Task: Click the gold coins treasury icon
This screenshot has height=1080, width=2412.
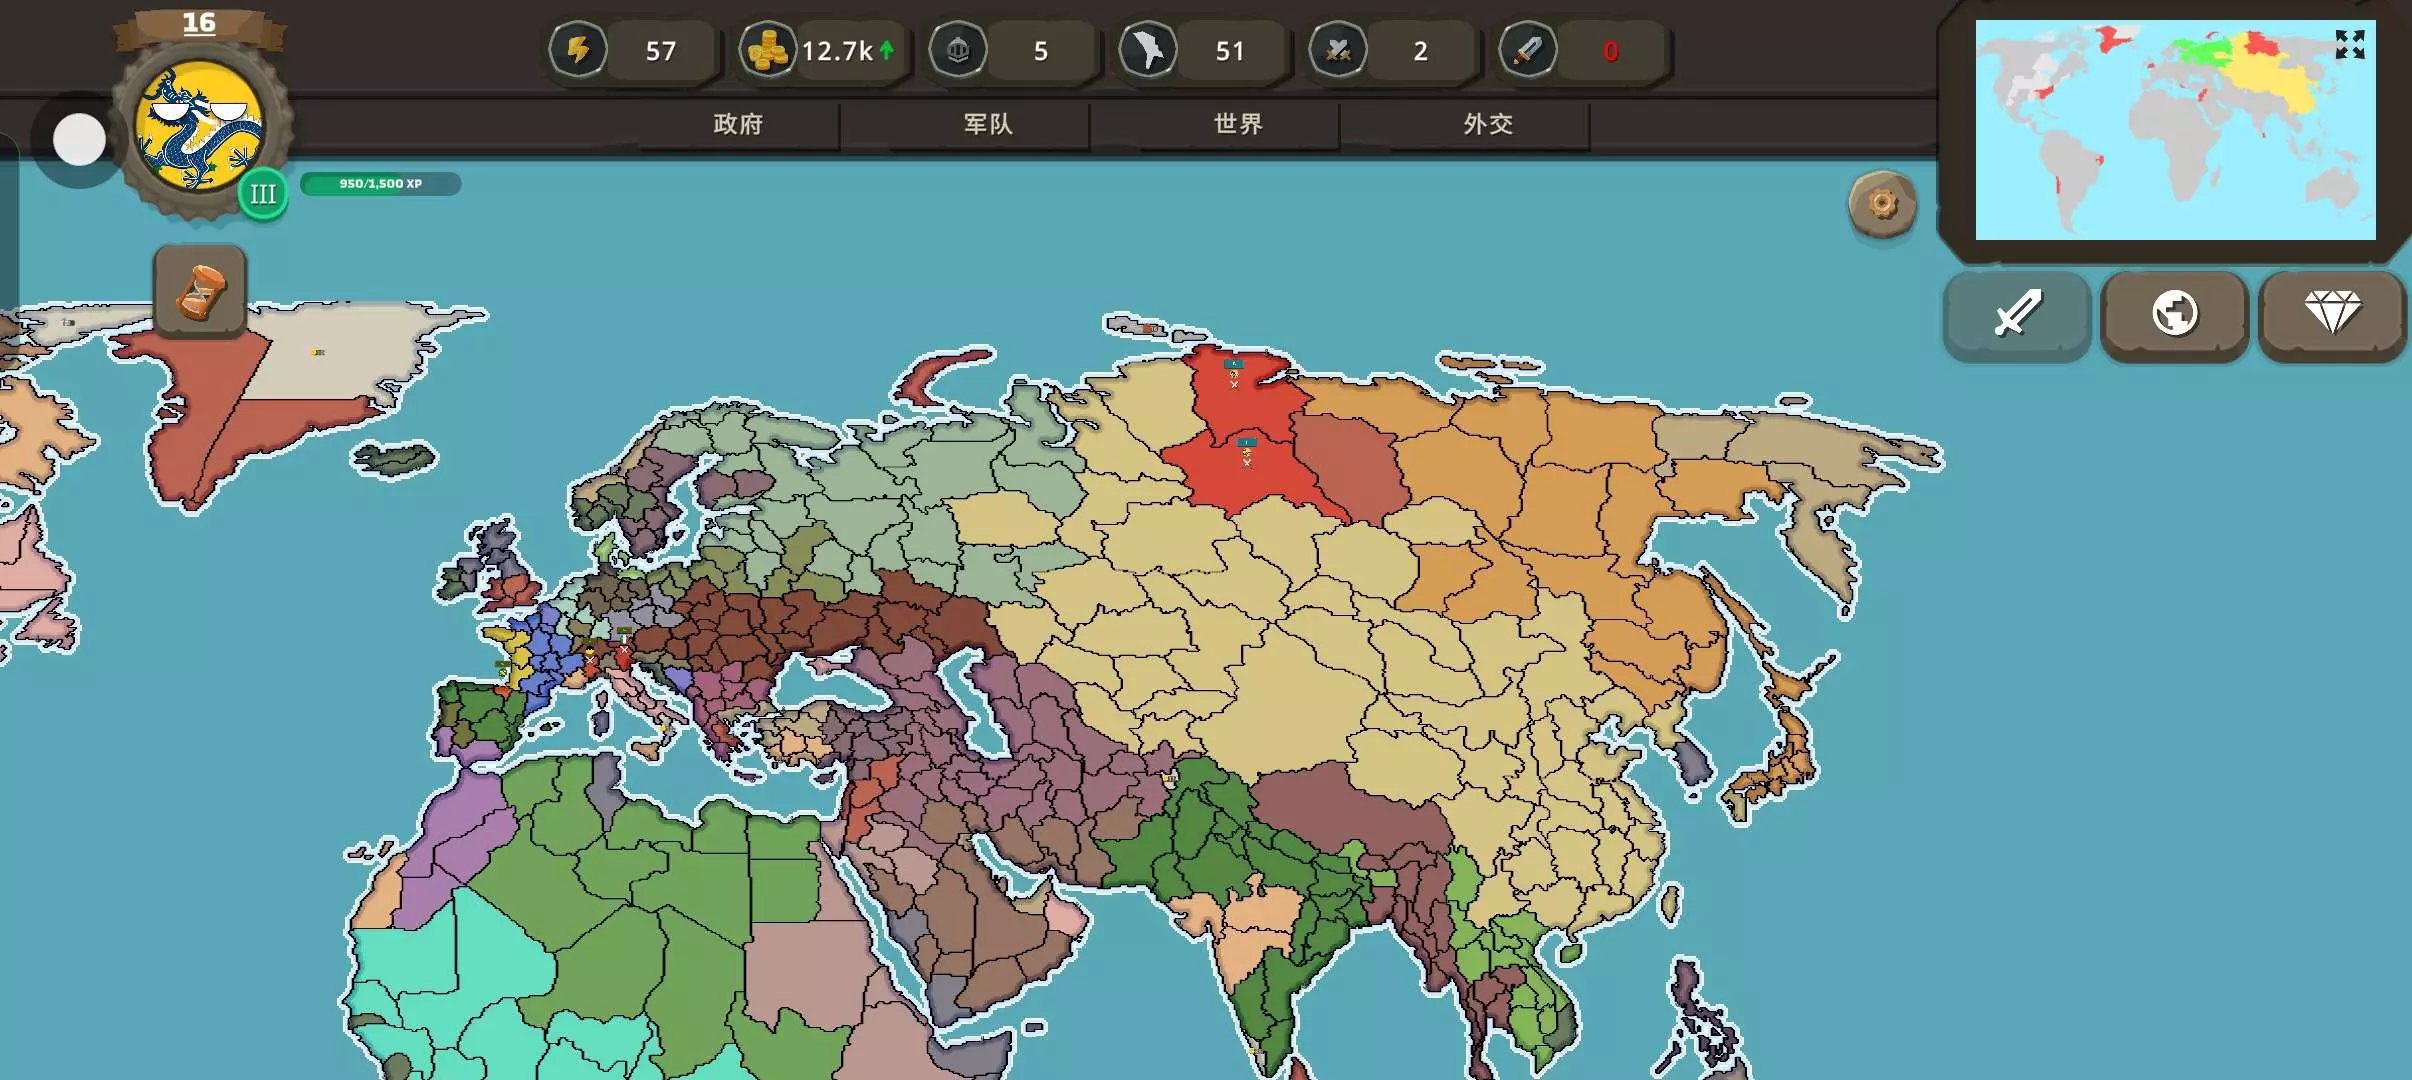Action: click(x=768, y=50)
